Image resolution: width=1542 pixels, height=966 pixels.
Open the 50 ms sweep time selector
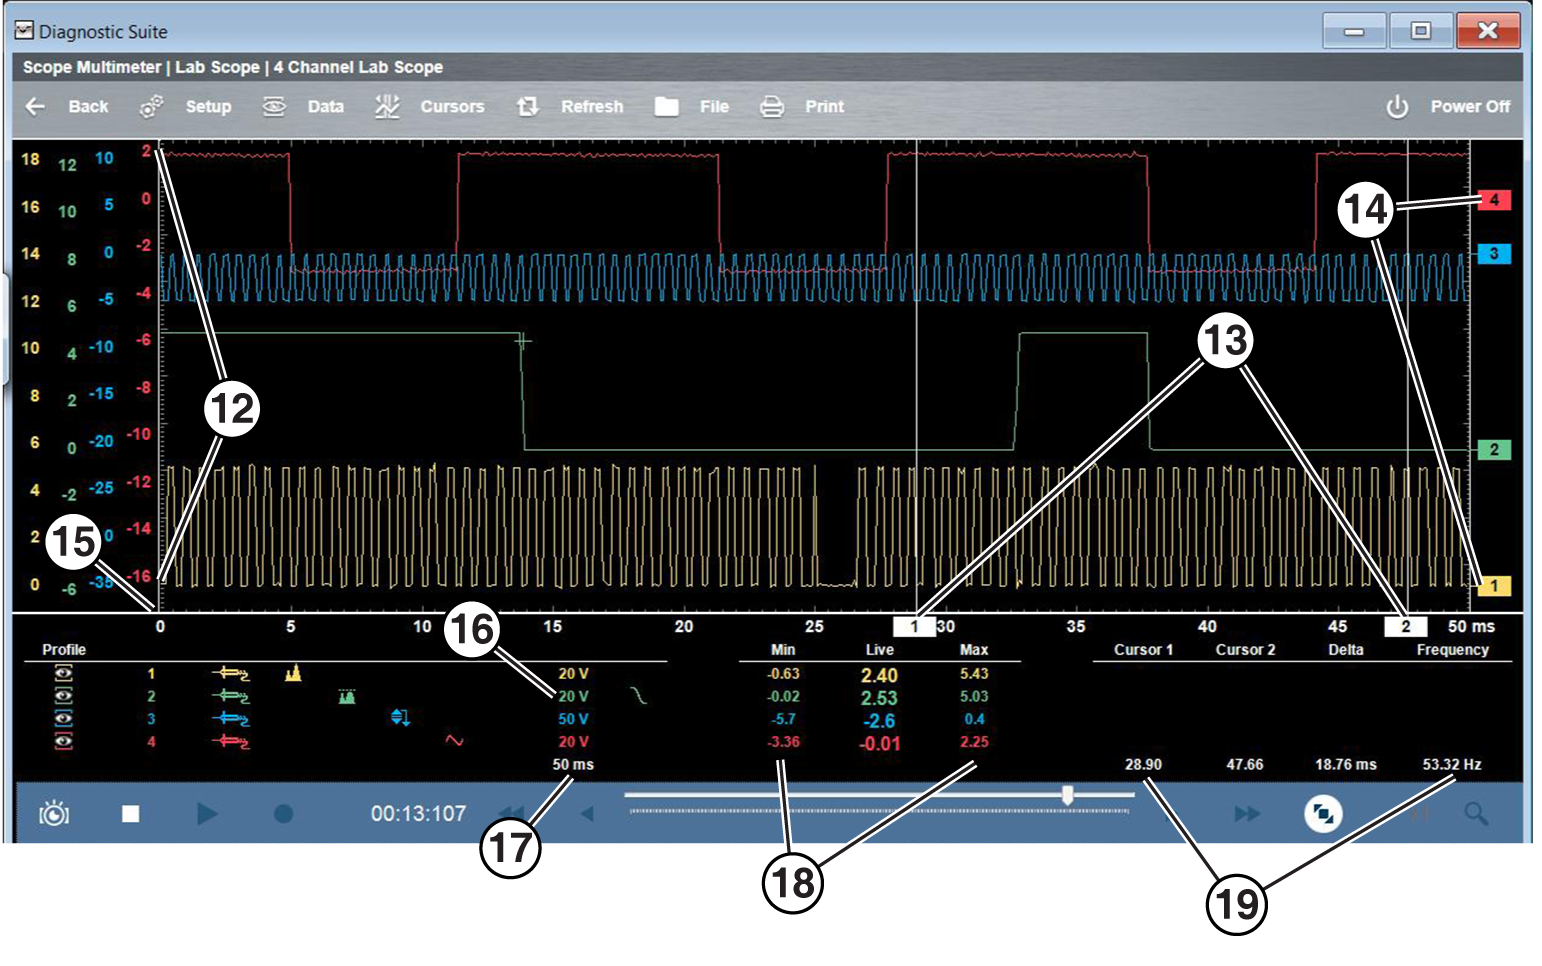pyautogui.click(x=573, y=765)
